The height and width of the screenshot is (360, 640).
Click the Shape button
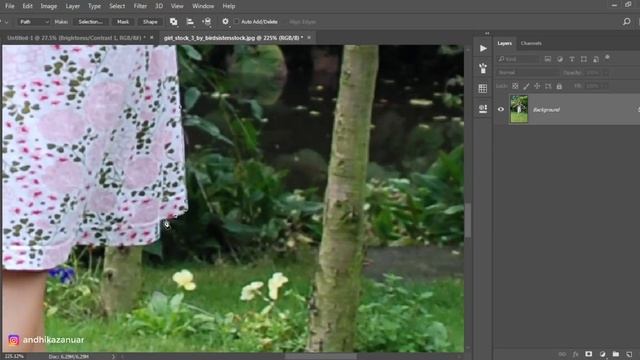150,22
